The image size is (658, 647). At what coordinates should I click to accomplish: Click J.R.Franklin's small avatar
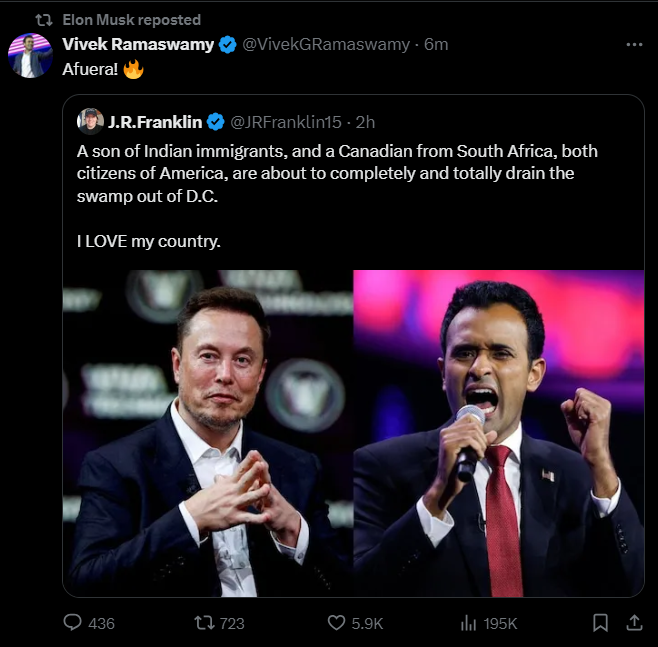[91, 122]
